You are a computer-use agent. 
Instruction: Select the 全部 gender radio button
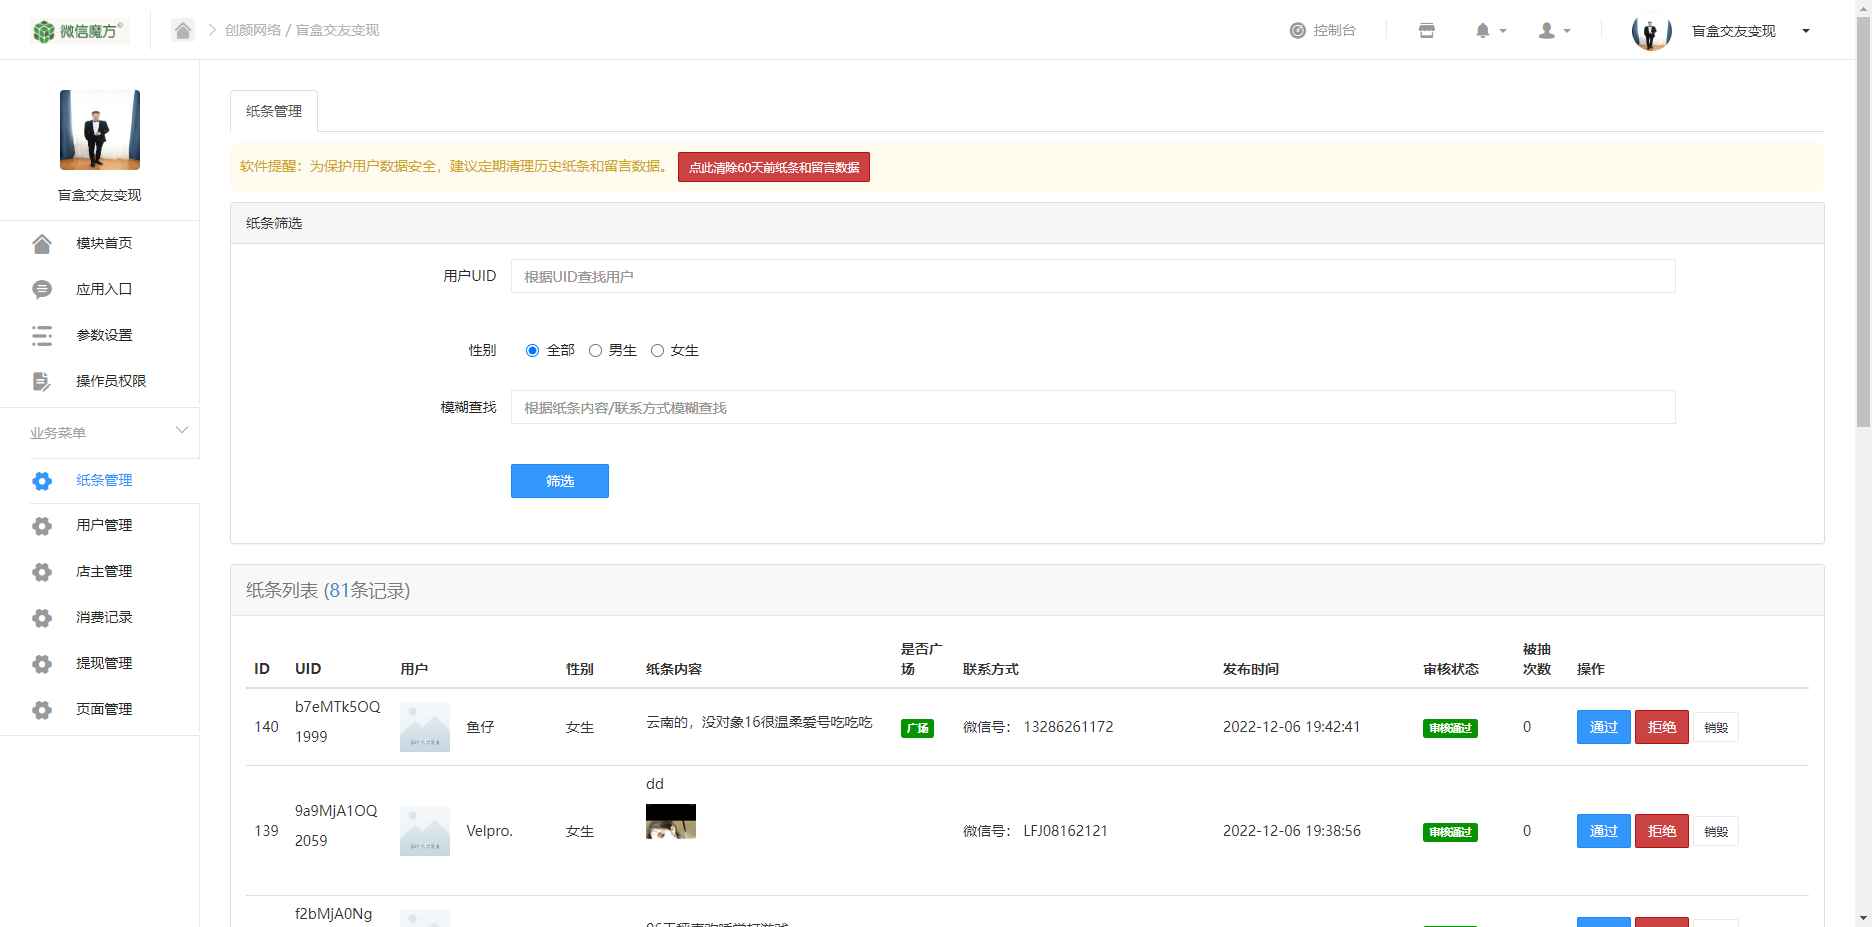531,350
